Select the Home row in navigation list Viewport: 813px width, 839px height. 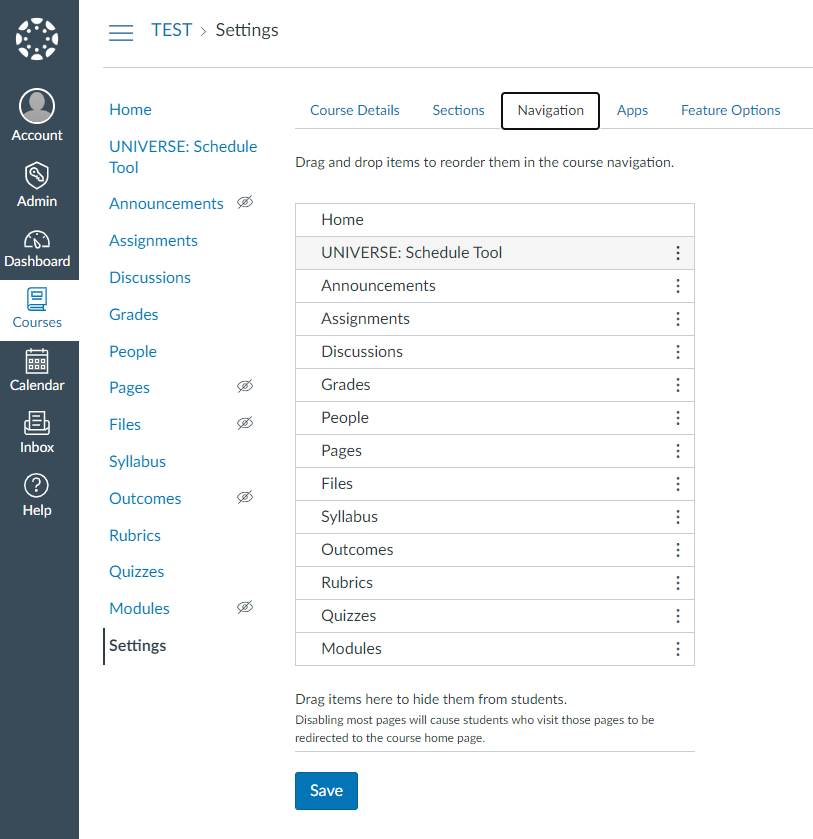(x=495, y=220)
